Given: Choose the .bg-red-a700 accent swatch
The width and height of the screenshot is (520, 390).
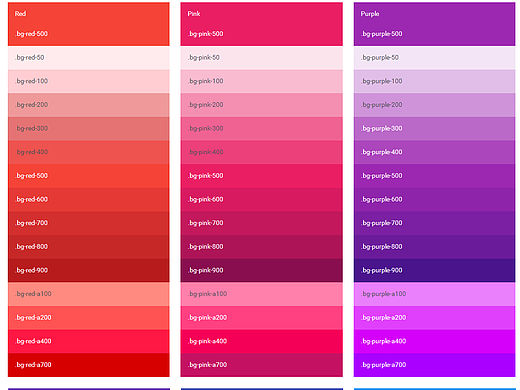Looking at the screenshot, I should pyautogui.click(x=89, y=365).
